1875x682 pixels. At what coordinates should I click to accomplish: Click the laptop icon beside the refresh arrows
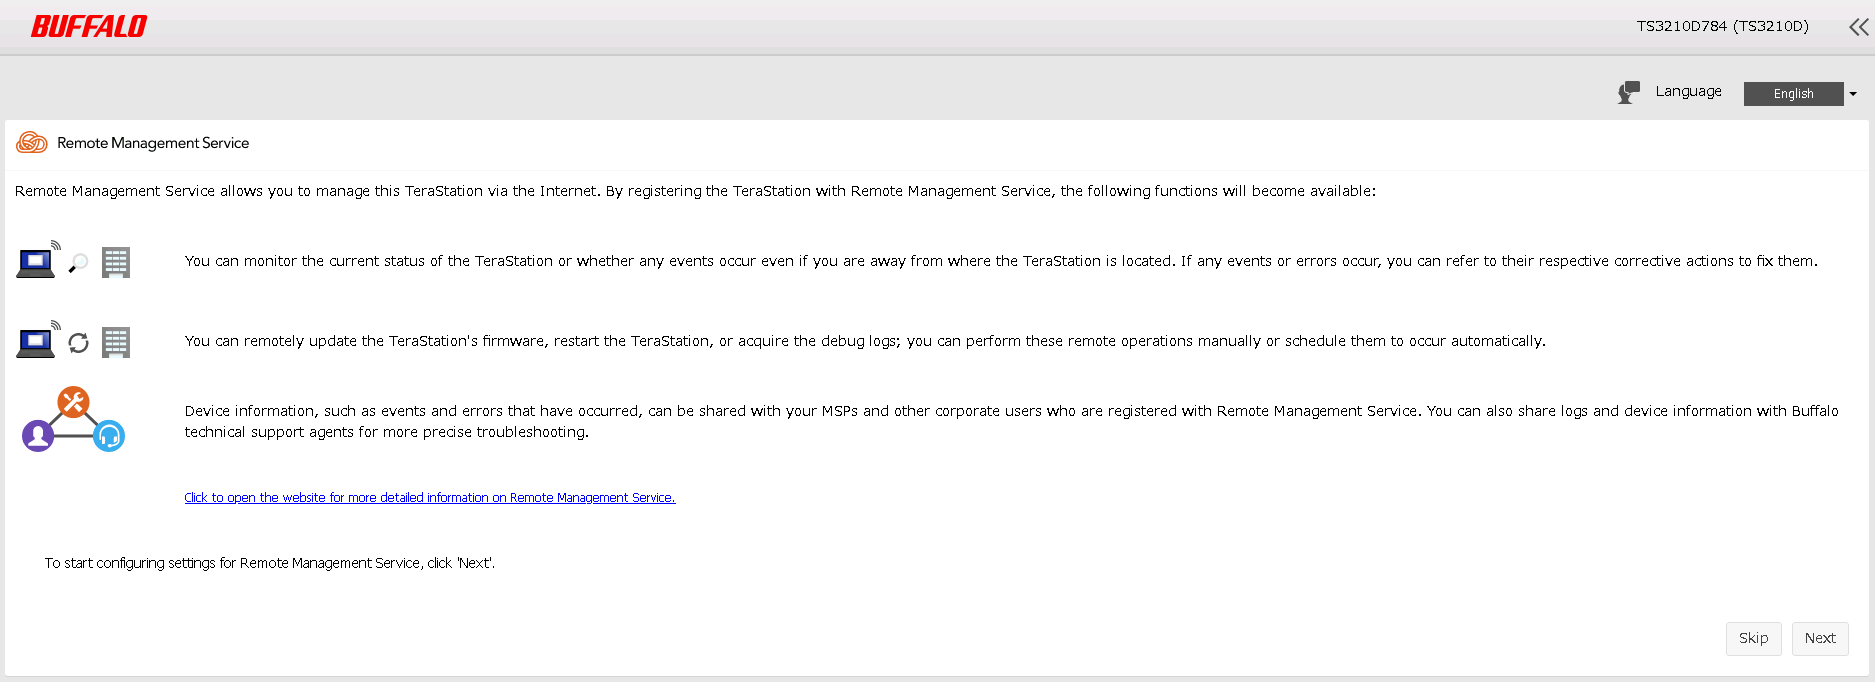pos(36,343)
